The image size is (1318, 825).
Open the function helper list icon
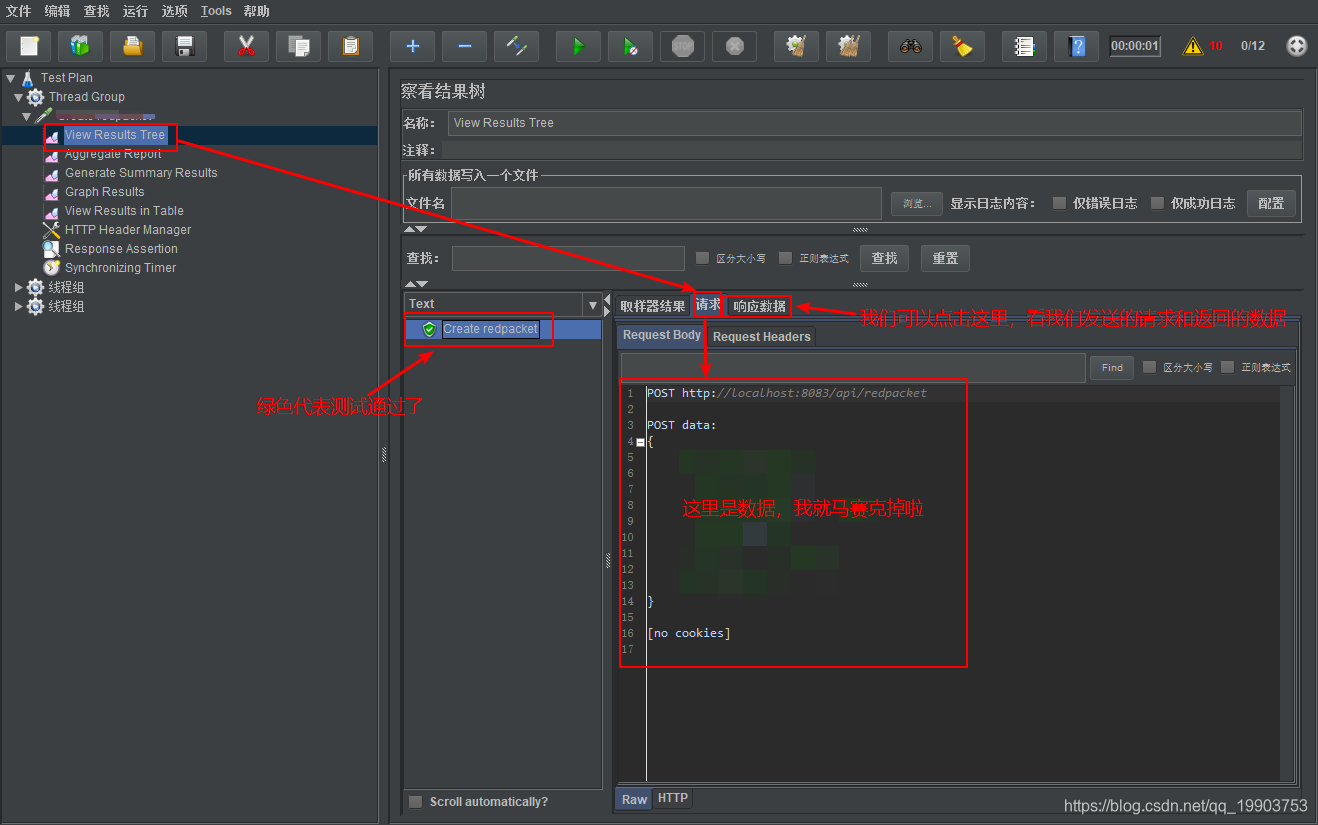point(1024,46)
